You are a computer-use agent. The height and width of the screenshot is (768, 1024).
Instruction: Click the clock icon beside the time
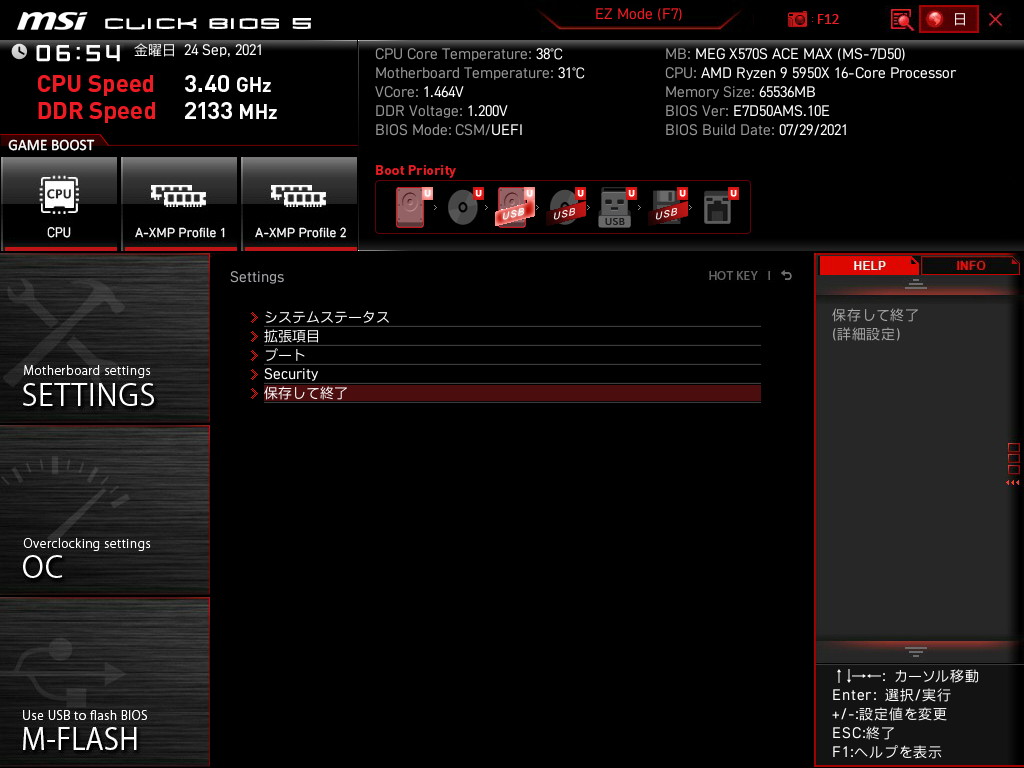coord(20,52)
